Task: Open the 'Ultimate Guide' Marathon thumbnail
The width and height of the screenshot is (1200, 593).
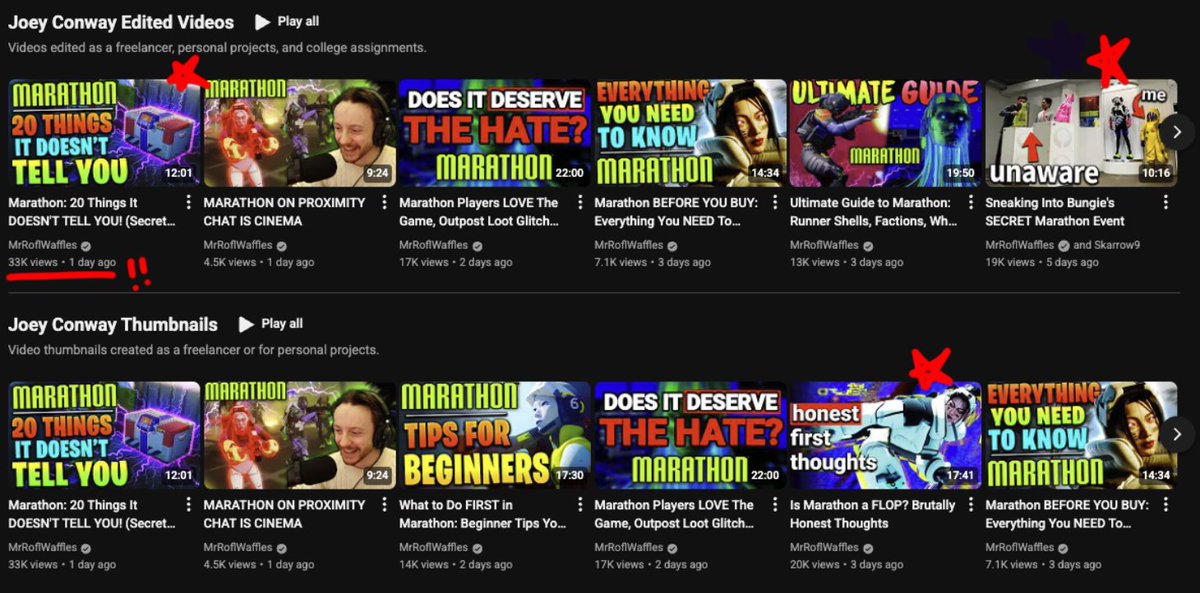Action: point(886,133)
